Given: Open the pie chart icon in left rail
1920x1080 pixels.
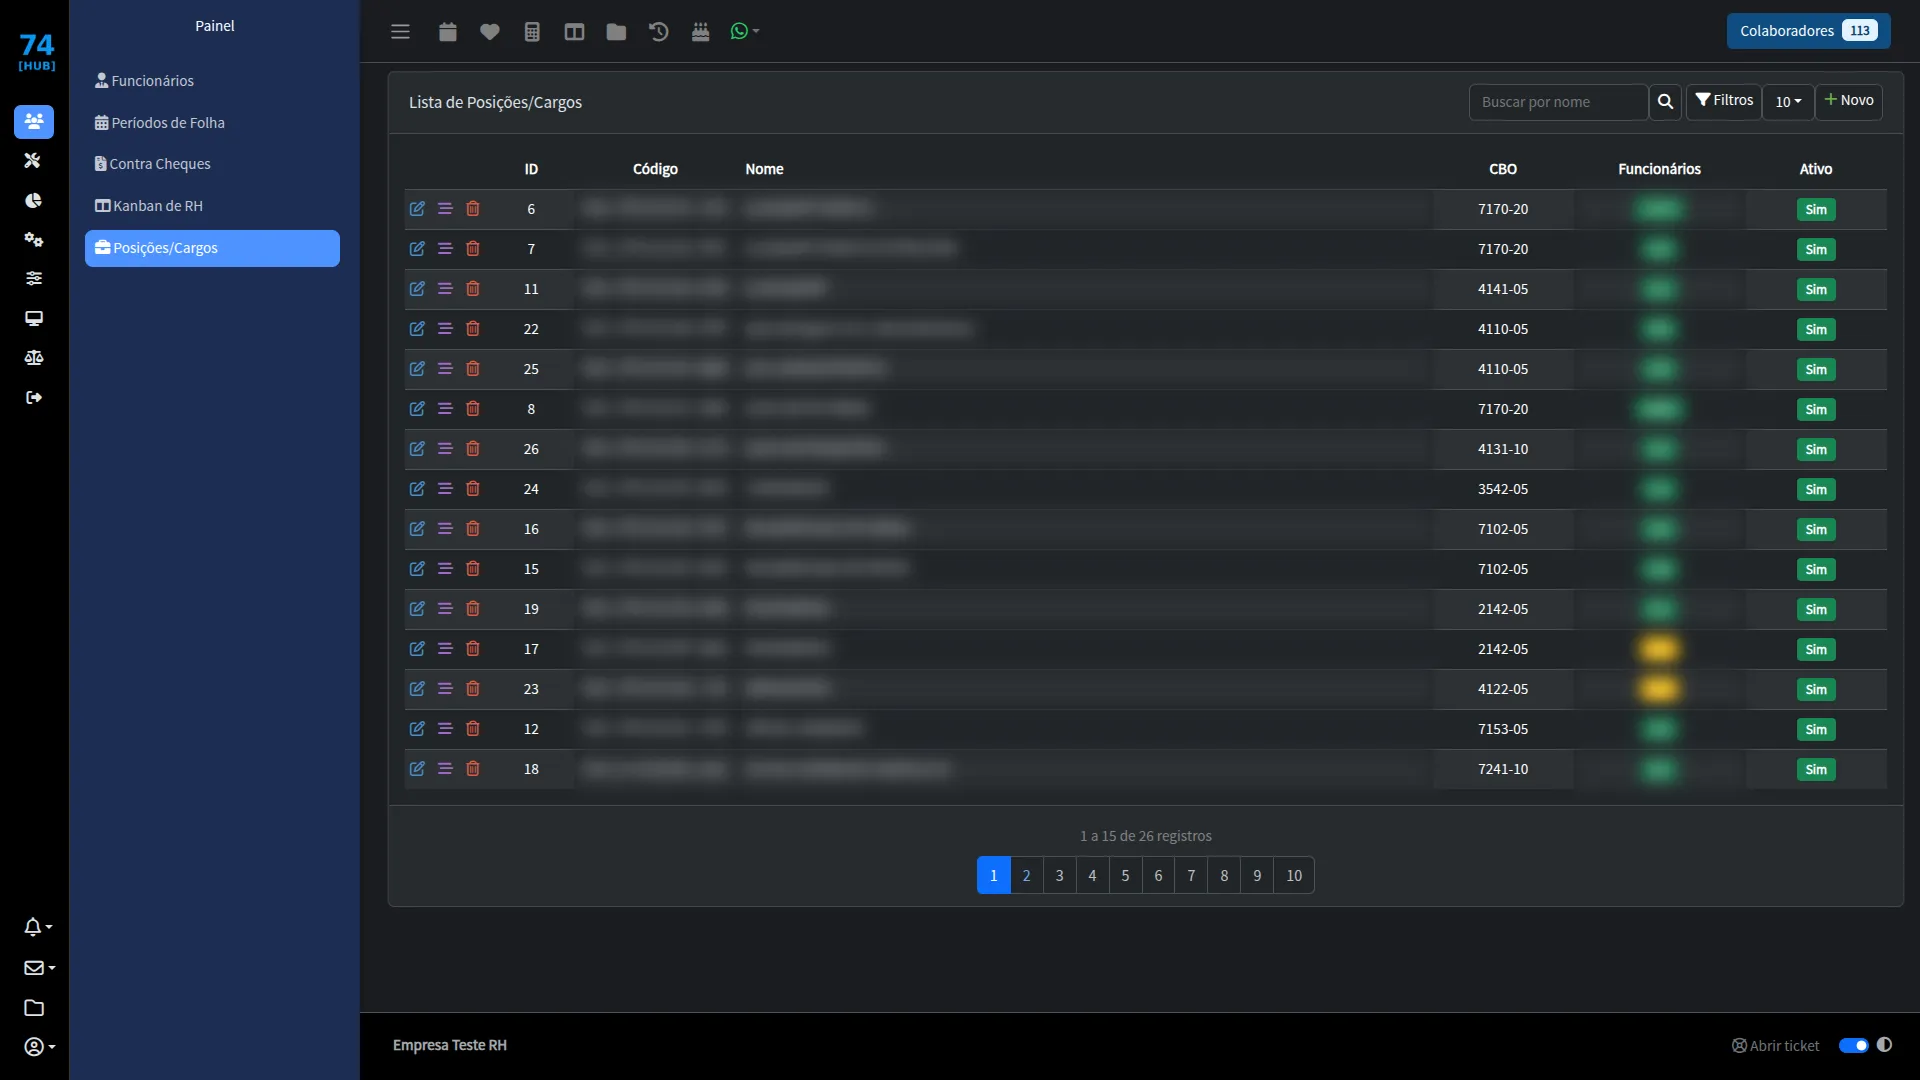Looking at the screenshot, I should click(33, 201).
